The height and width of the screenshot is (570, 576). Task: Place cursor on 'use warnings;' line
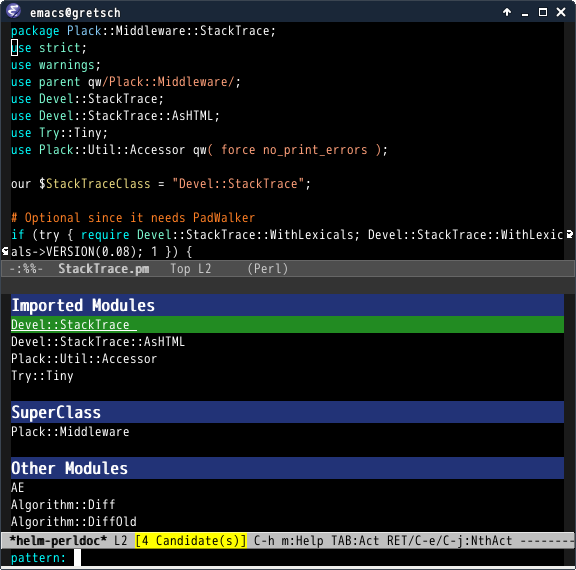pyautogui.click(x=56, y=65)
